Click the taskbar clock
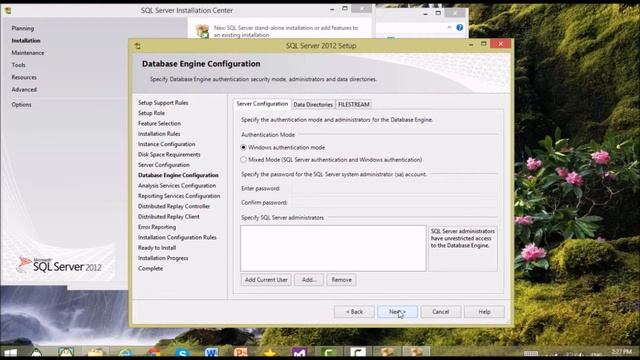640x360 pixels. [x=621, y=353]
